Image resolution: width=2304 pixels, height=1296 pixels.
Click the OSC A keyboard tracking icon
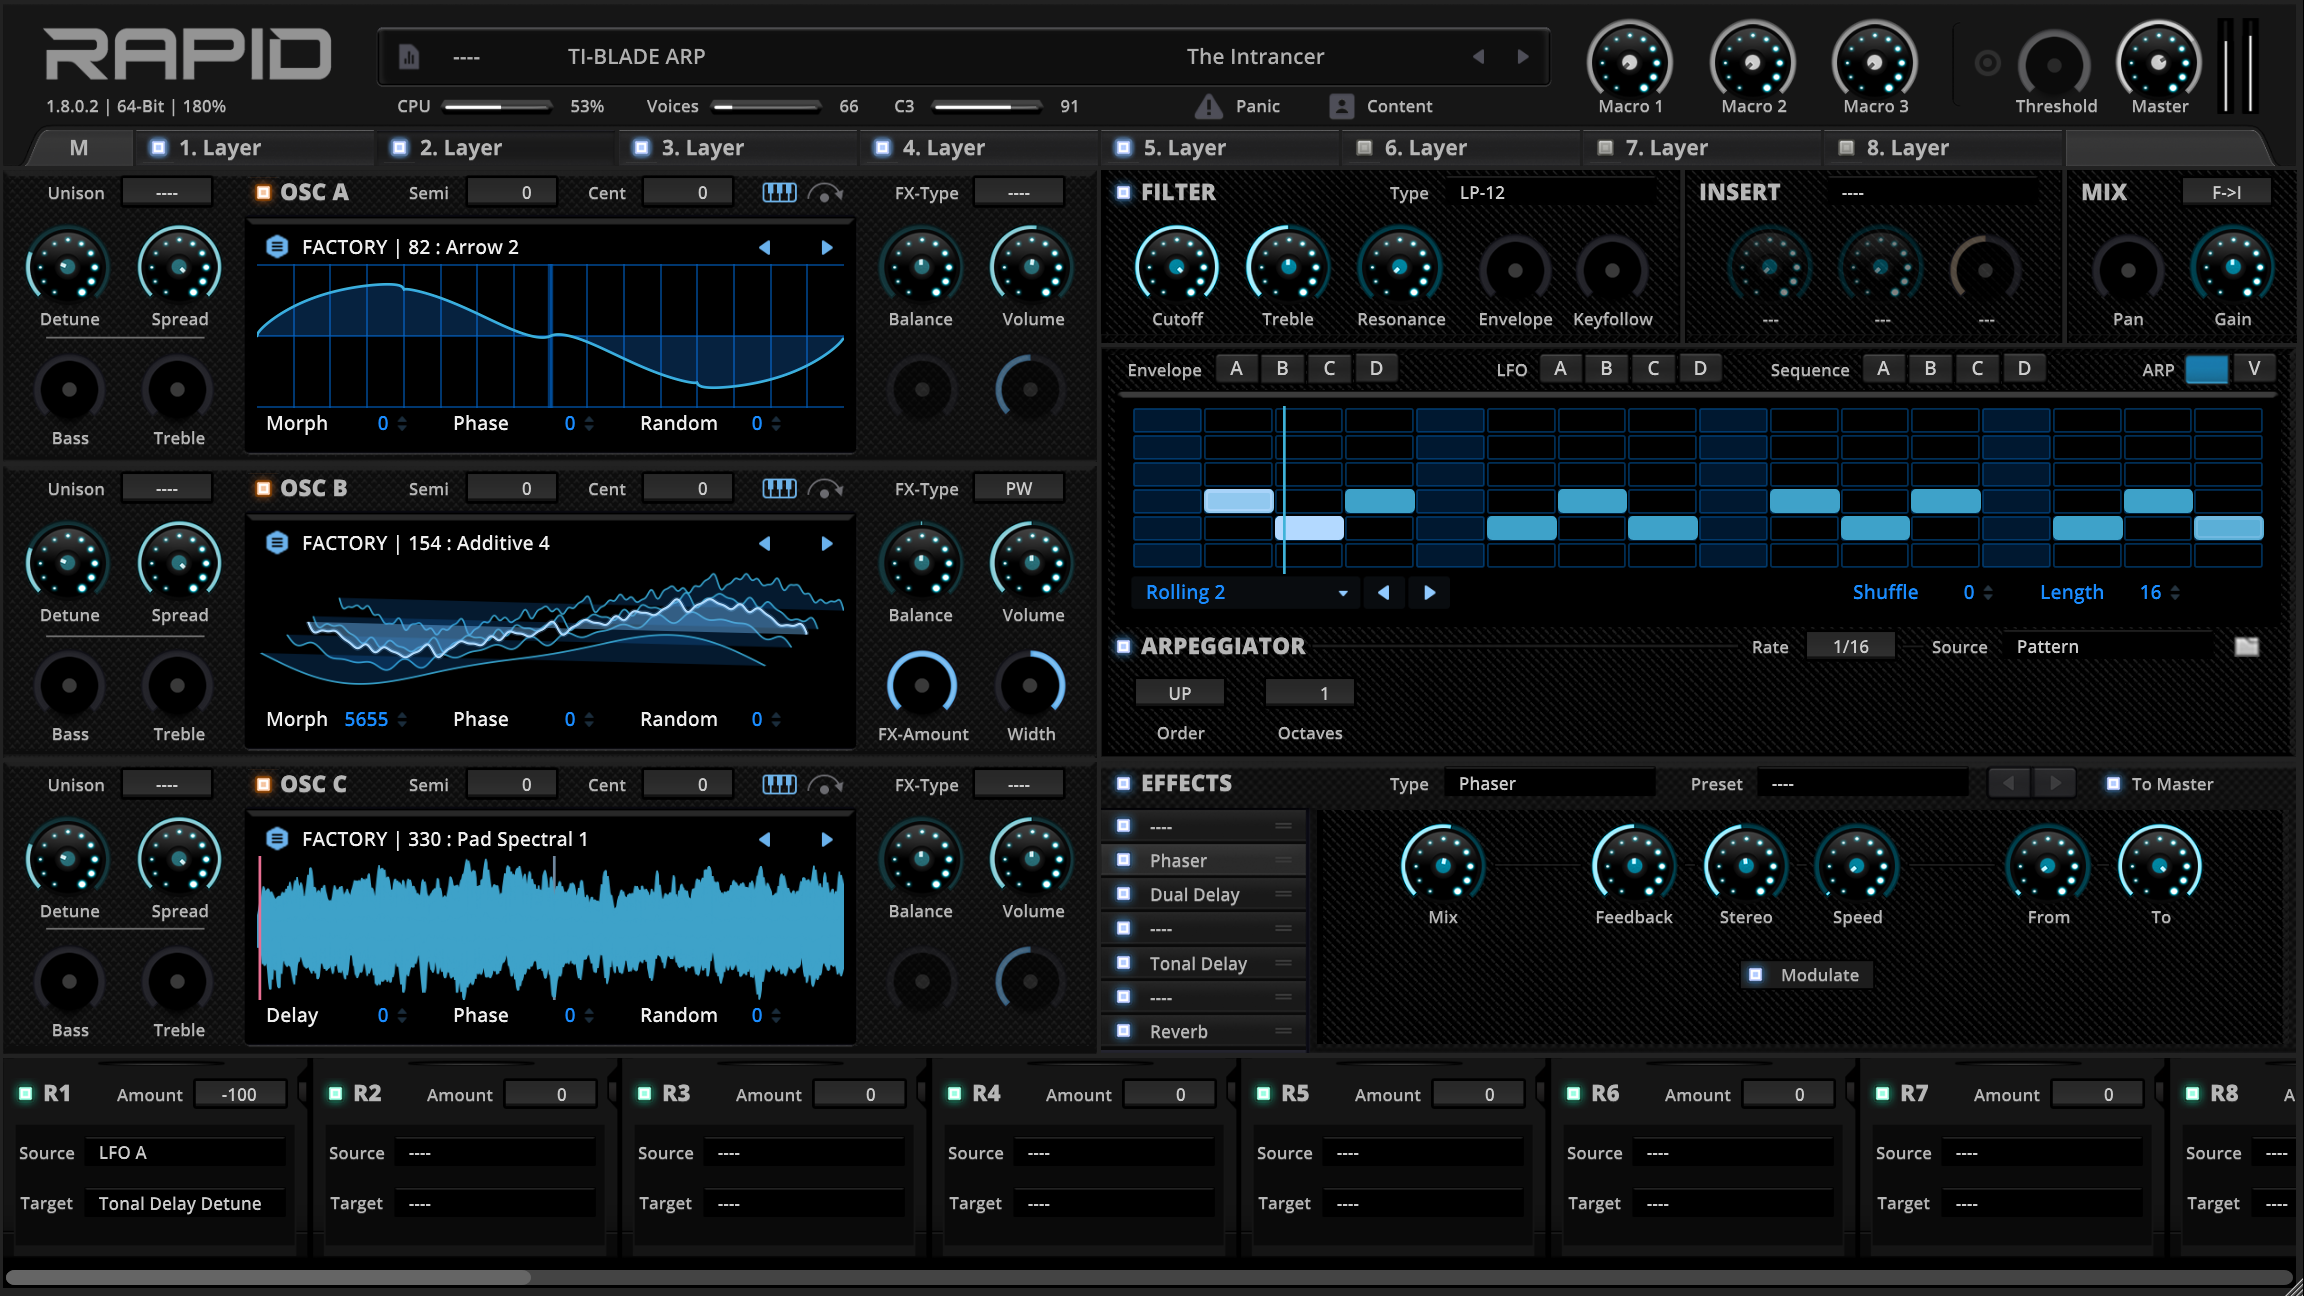(779, 192)
